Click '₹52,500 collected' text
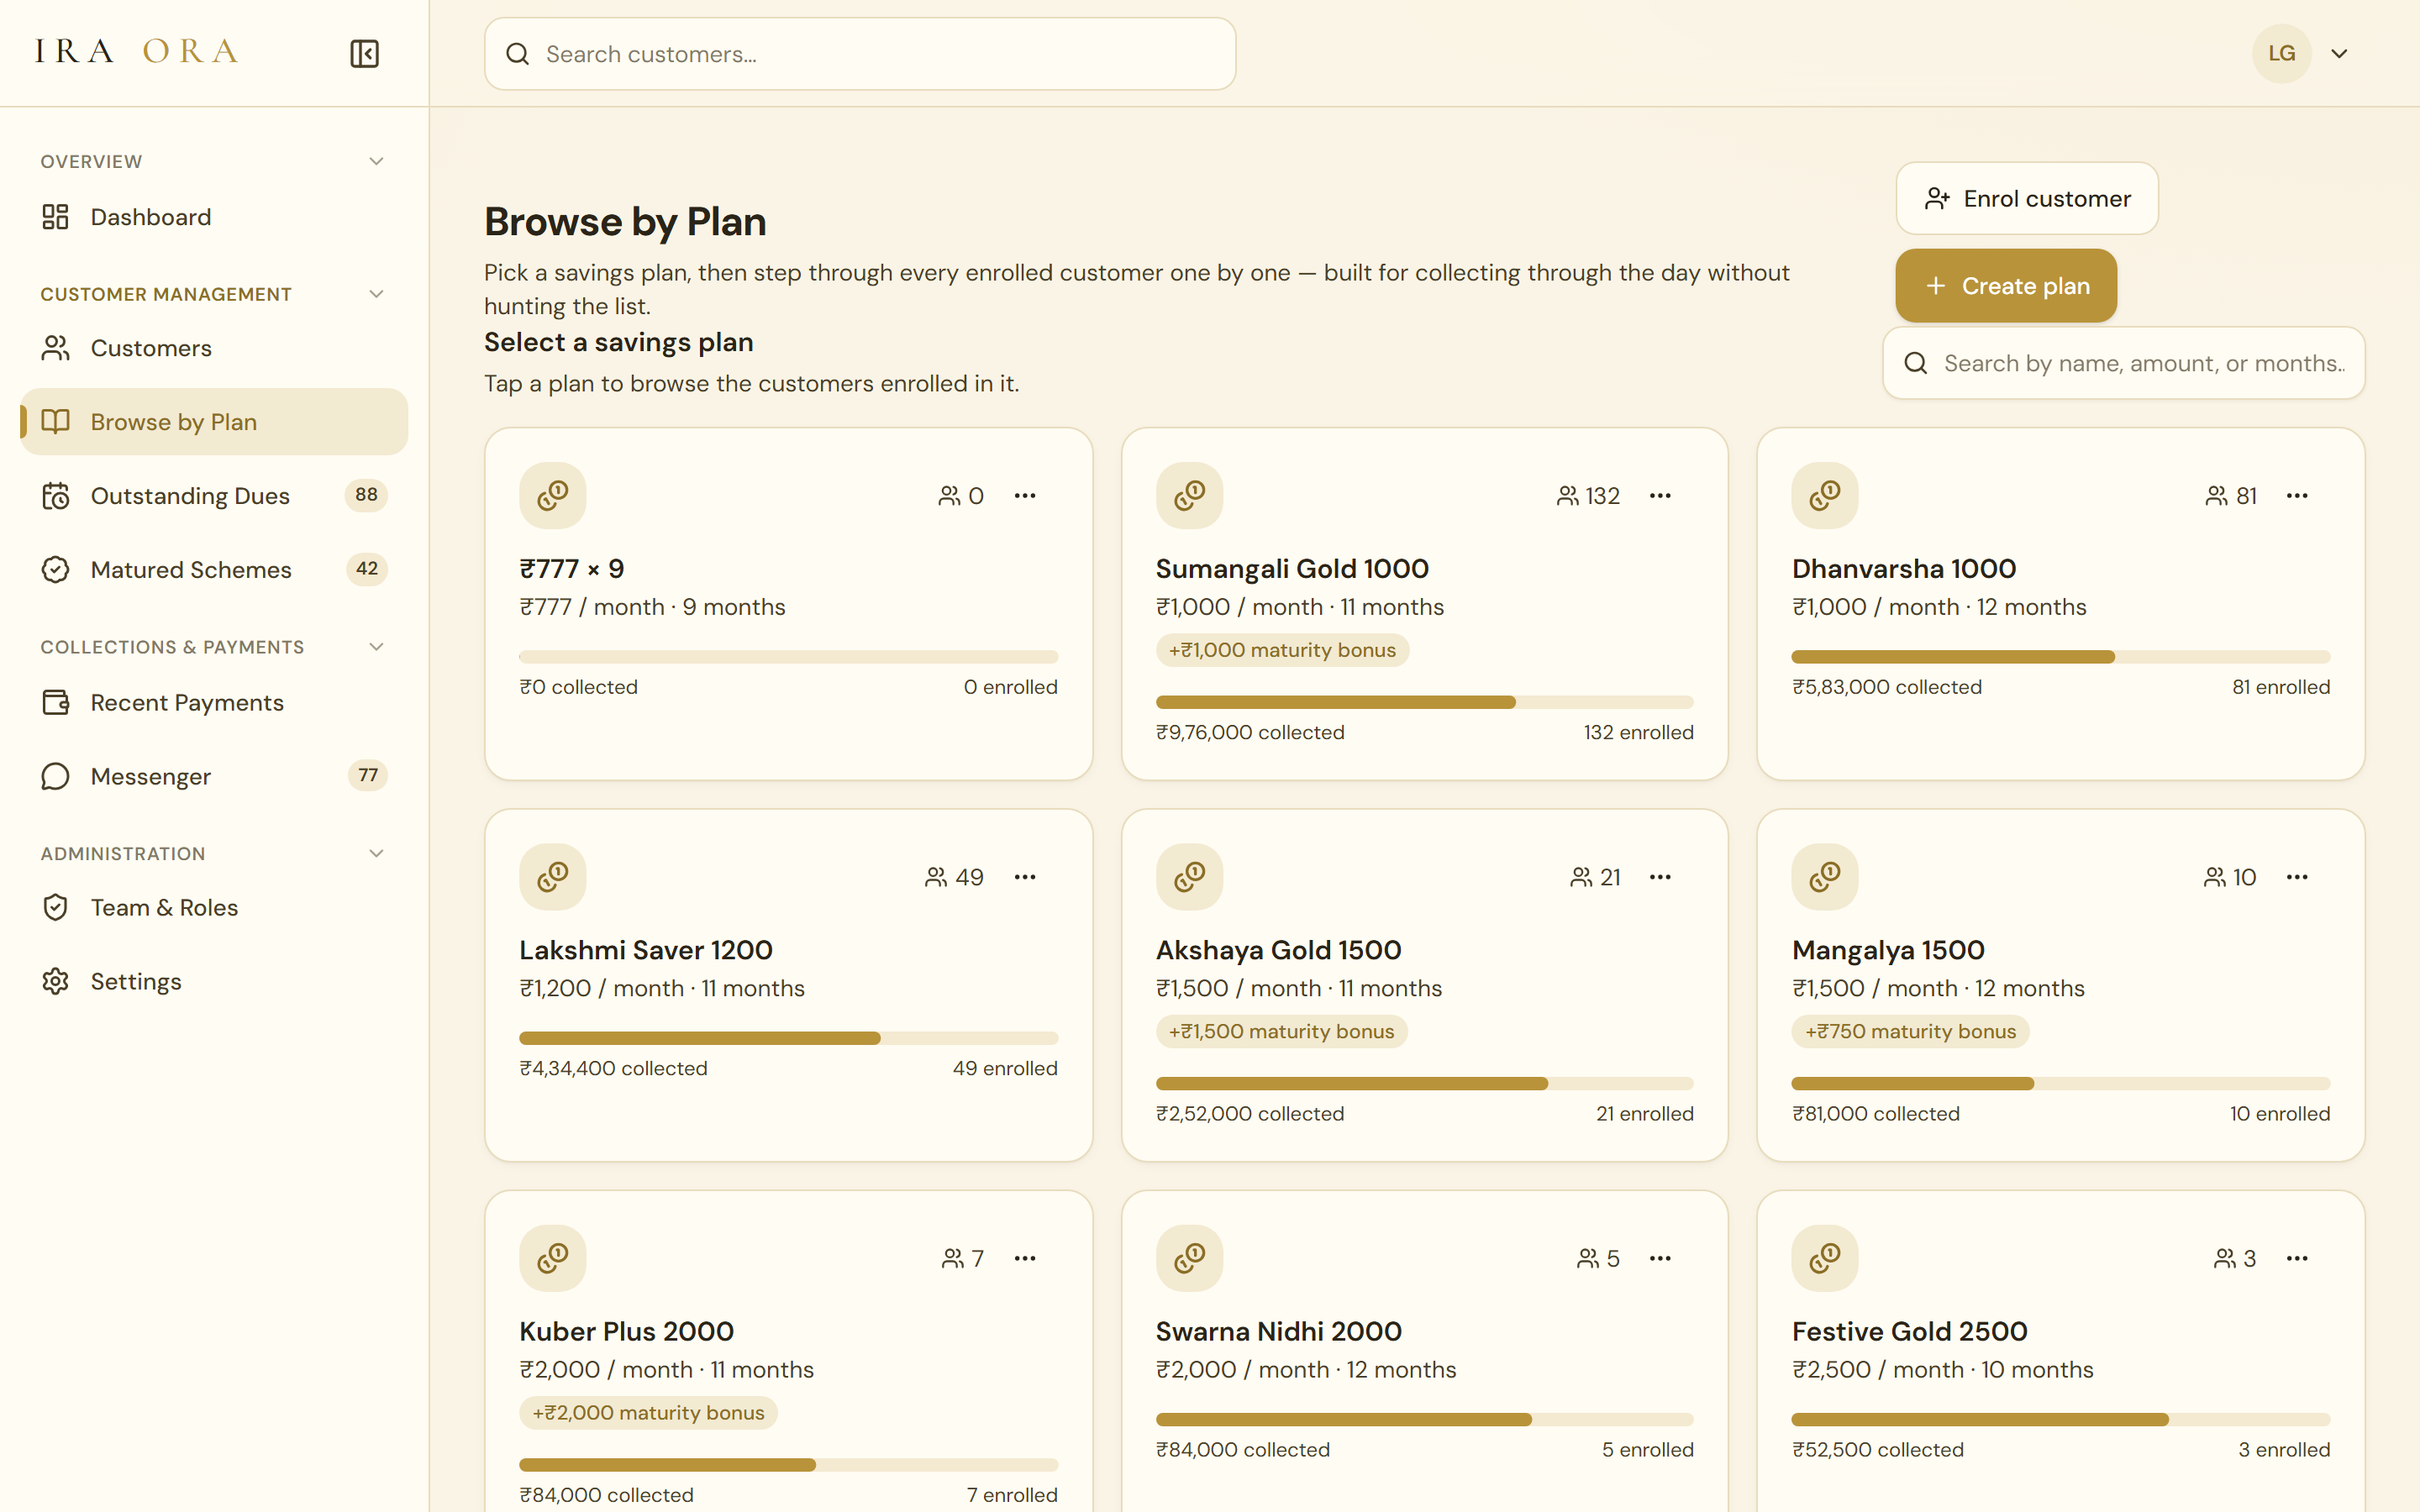This screenshot has width=2420, height=1512. (x=1878, y=1449)
